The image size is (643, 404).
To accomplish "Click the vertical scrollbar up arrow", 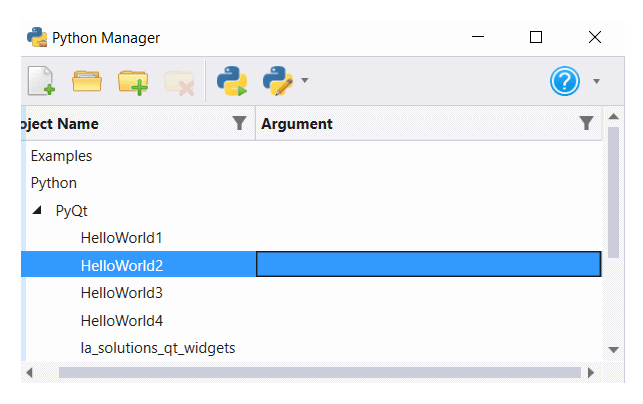I will 613,116.
